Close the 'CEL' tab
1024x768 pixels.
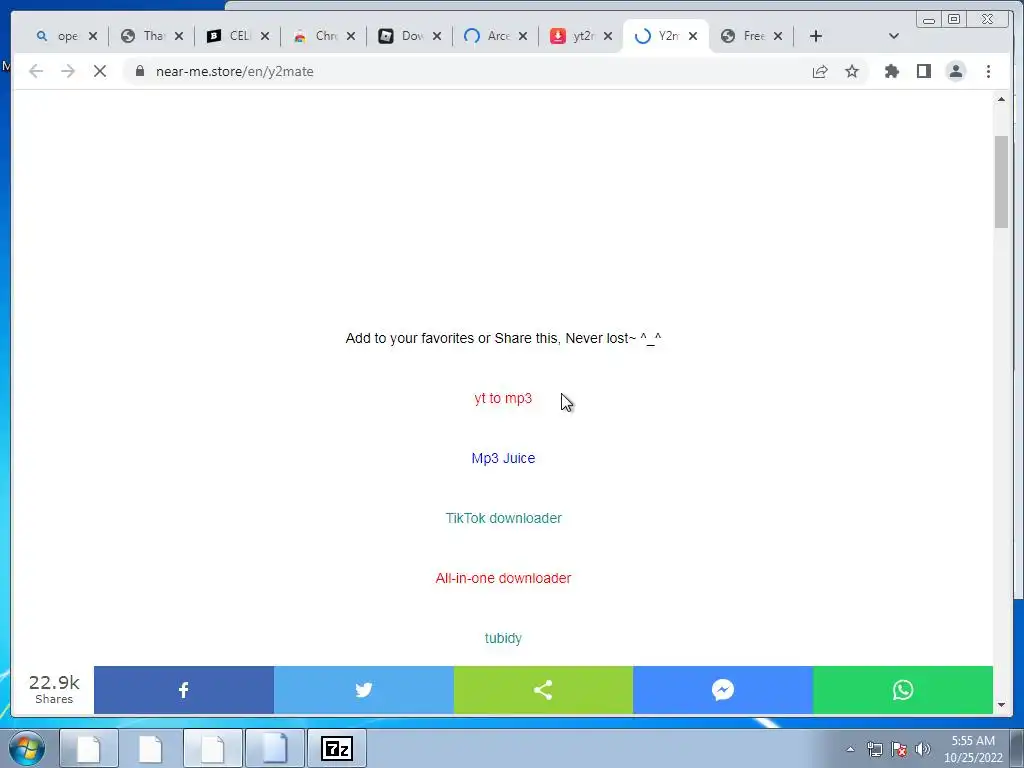[264, 36]
